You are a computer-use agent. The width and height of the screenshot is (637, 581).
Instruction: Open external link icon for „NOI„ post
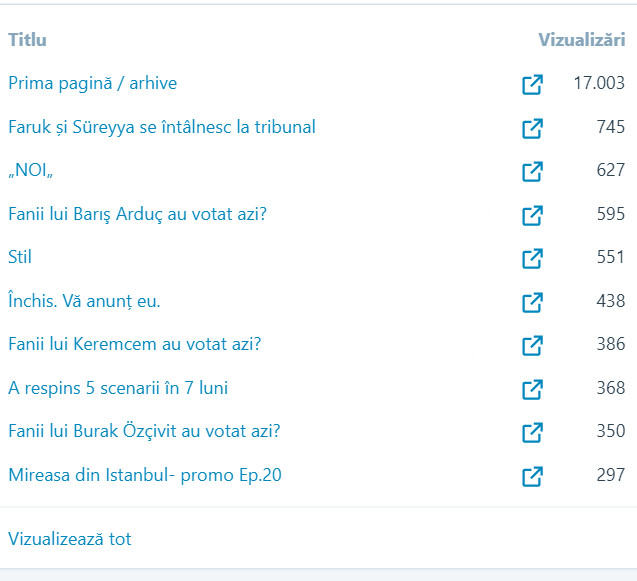click(x=533, y=171)
